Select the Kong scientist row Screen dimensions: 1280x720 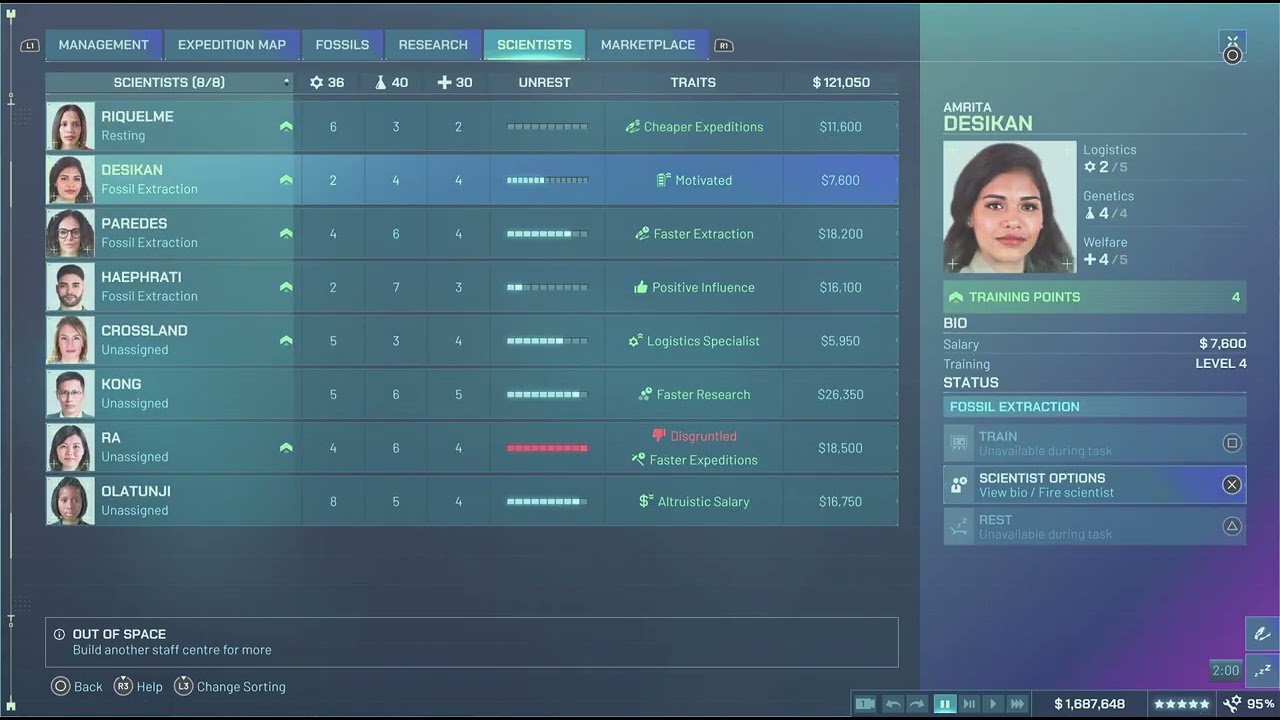point(472,394)
